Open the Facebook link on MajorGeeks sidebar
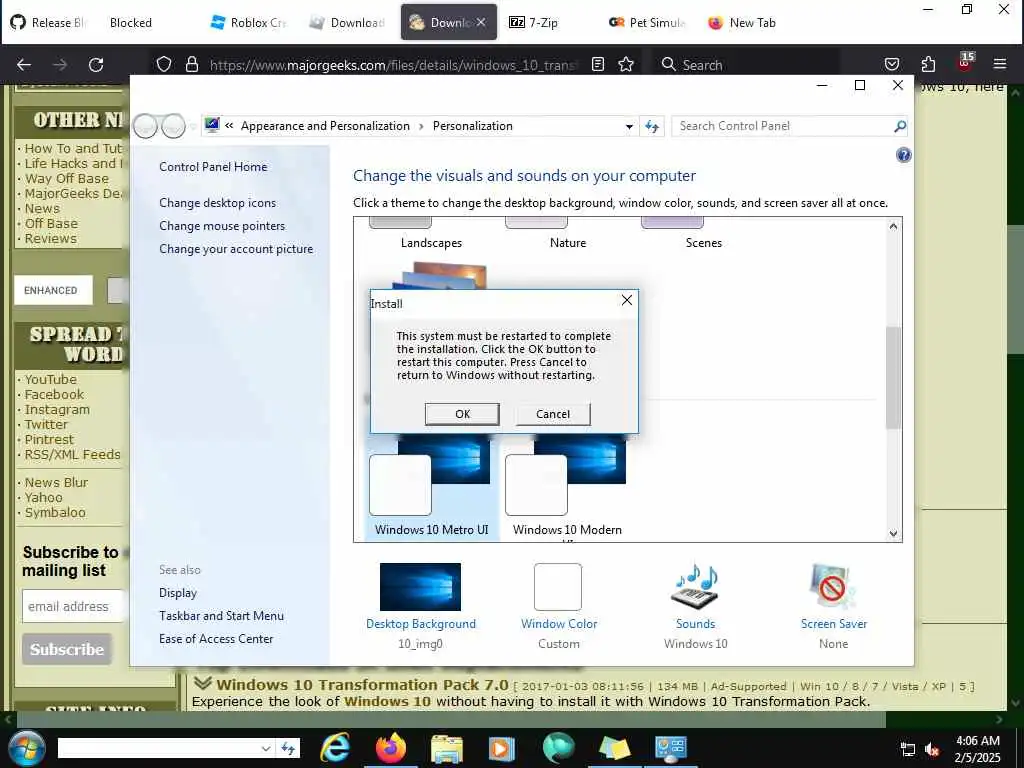 [x=54, y=394]
